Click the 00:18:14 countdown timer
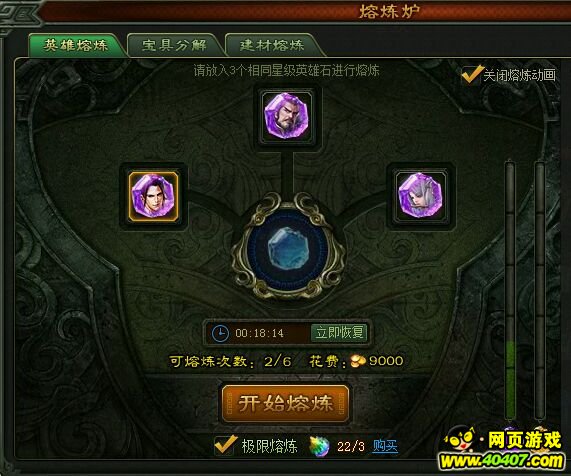The width and height of the screenshot is (571, 476). pyautogui.click(x=259, y=333)
